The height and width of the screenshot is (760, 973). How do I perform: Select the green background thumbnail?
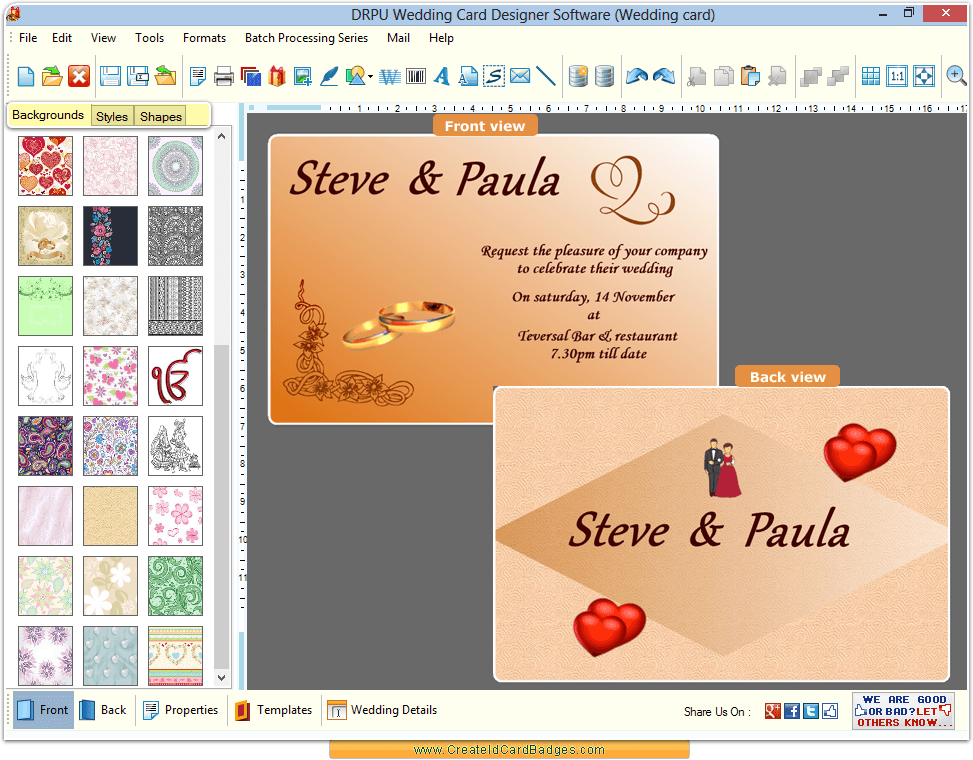coord(45,306)
